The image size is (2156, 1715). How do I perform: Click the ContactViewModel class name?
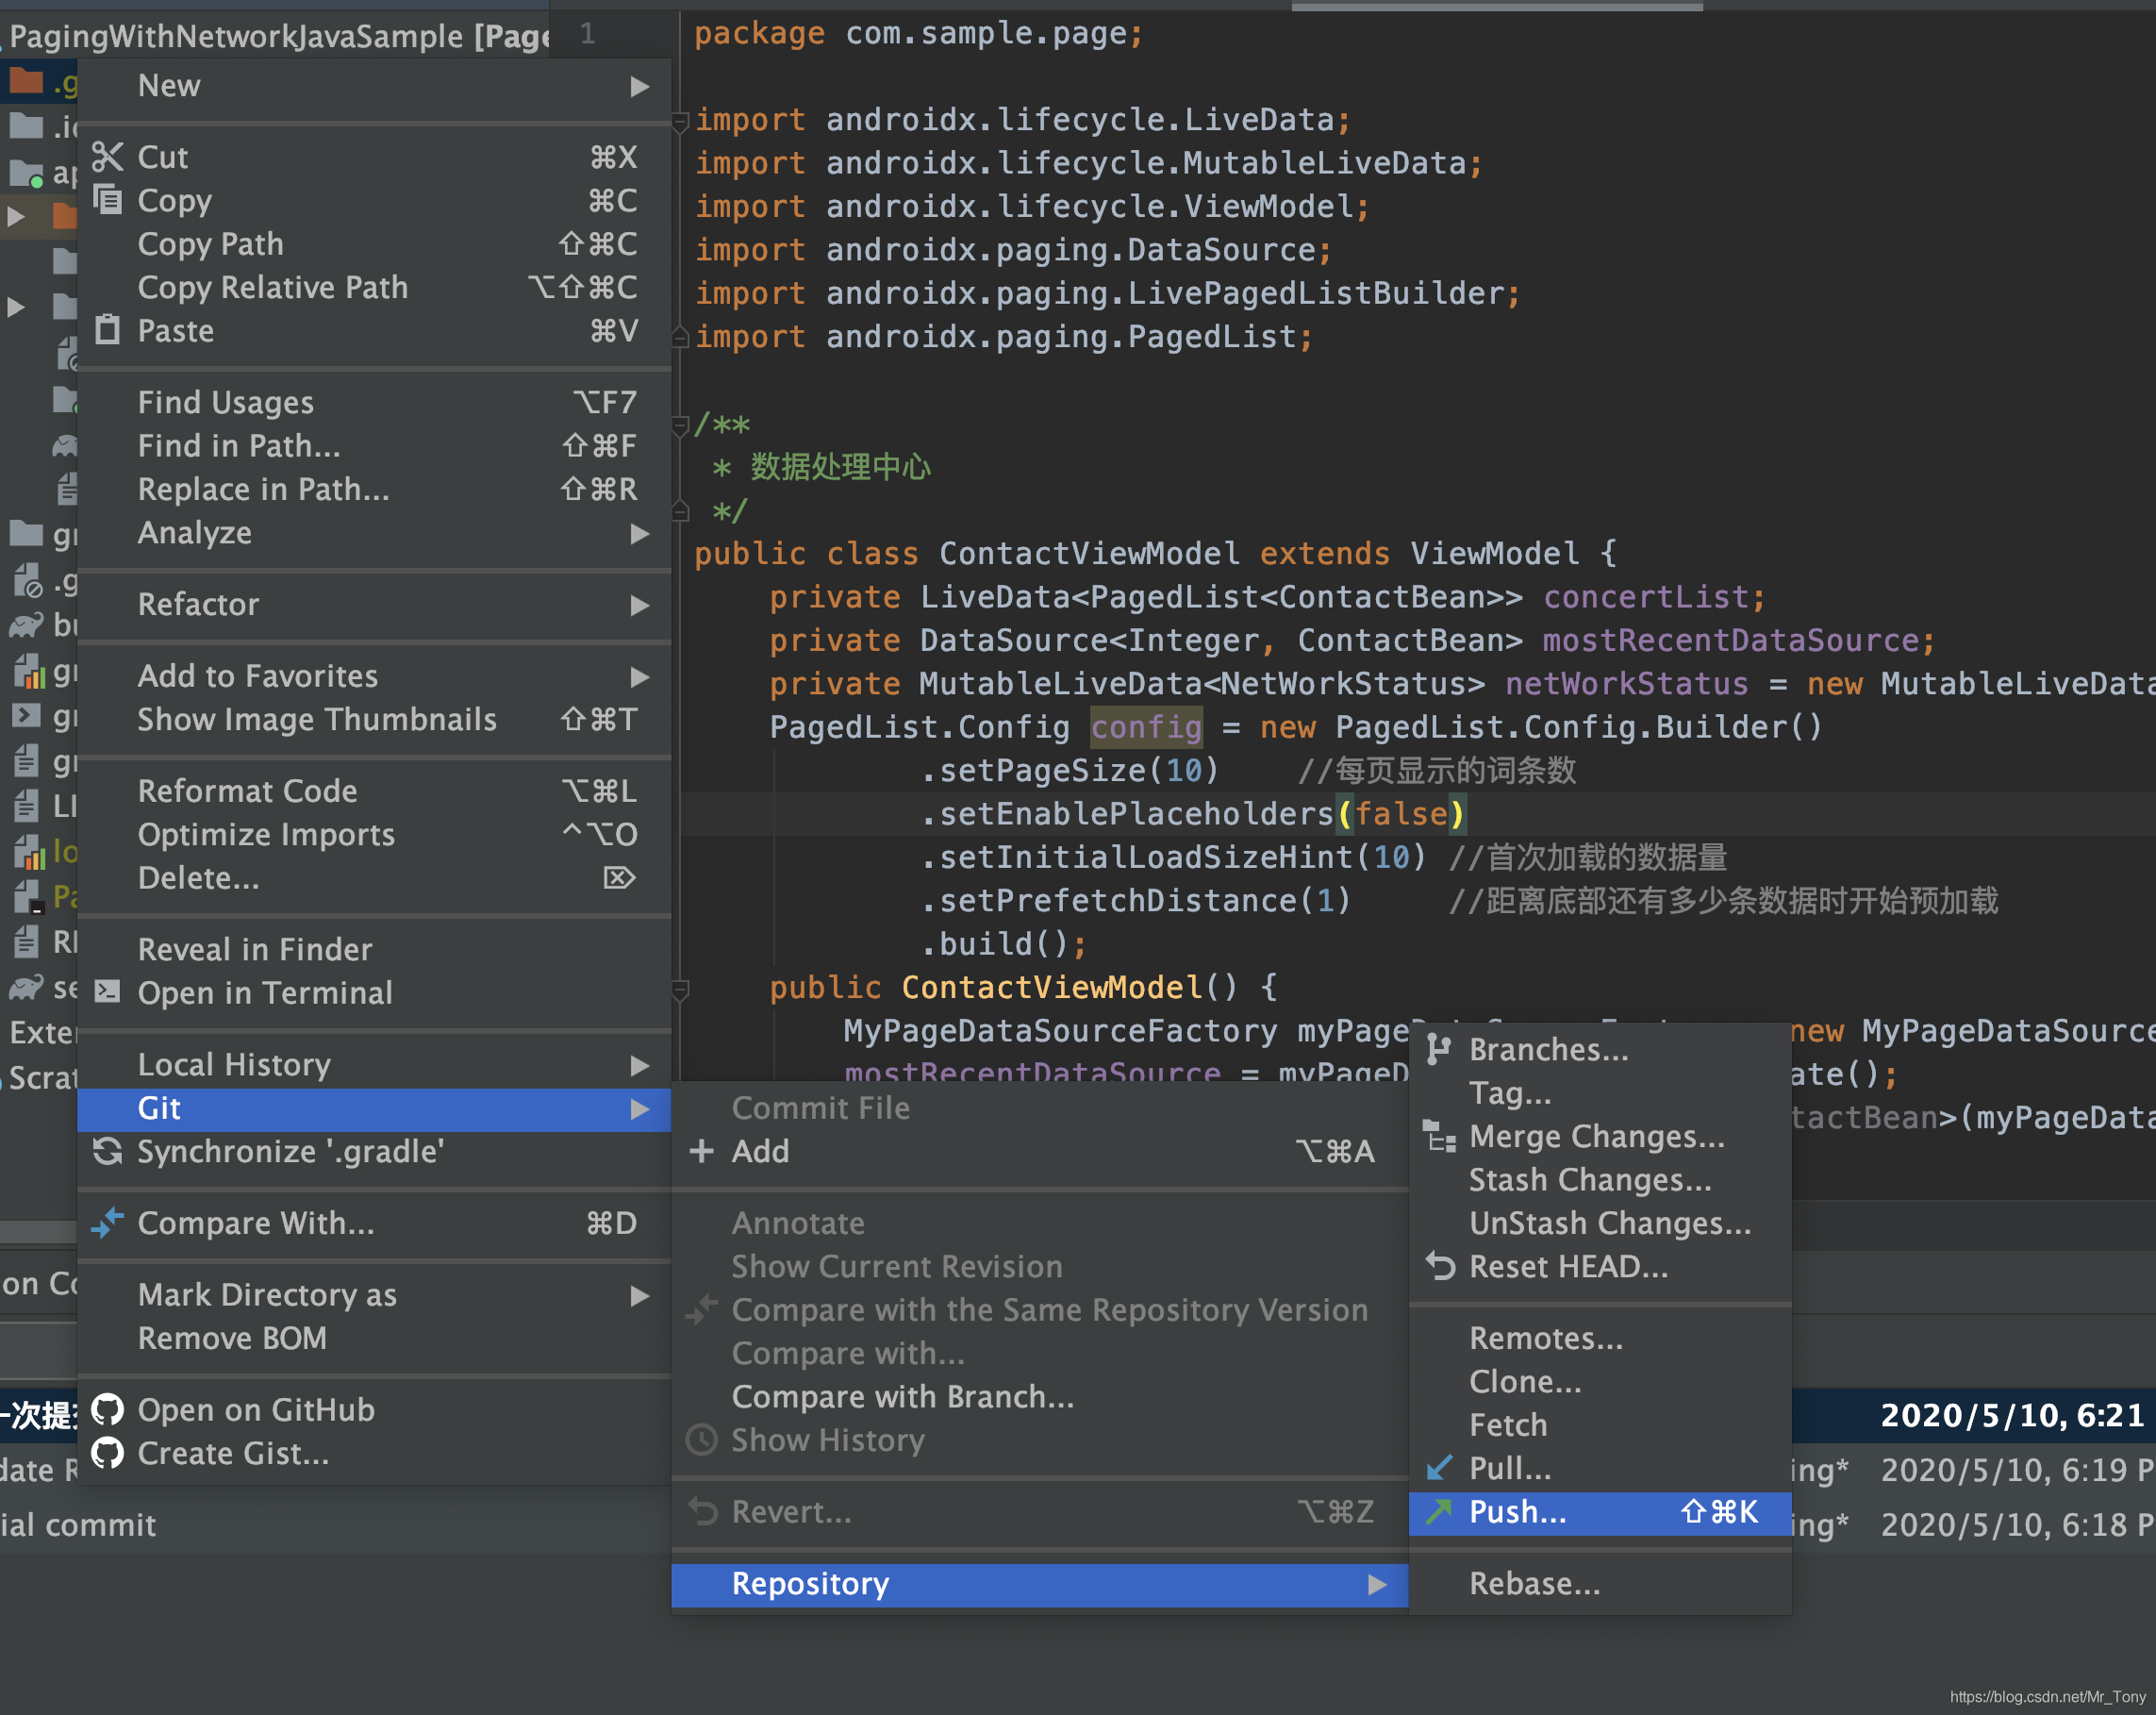[1089, 553]
